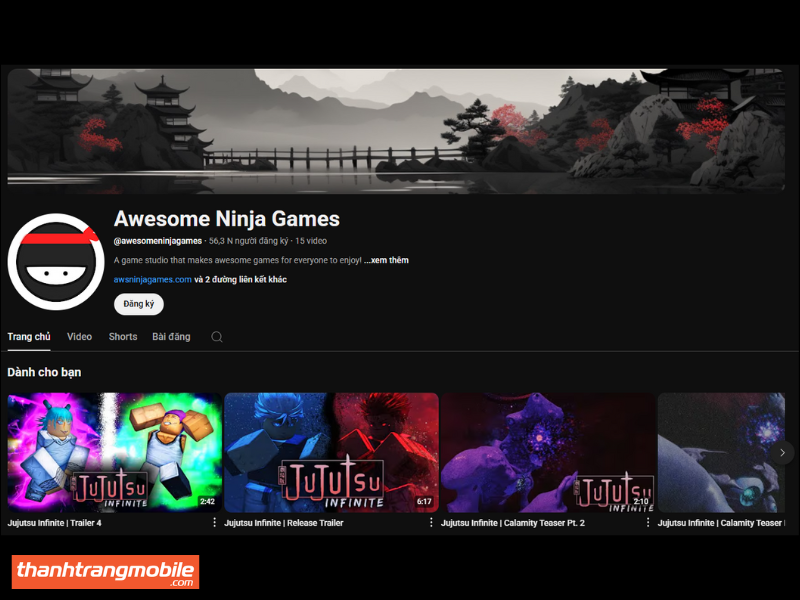Viewport: 800px width, 600px height.
Task: Select the Bài đăng tab
Action: pos(171,337)
